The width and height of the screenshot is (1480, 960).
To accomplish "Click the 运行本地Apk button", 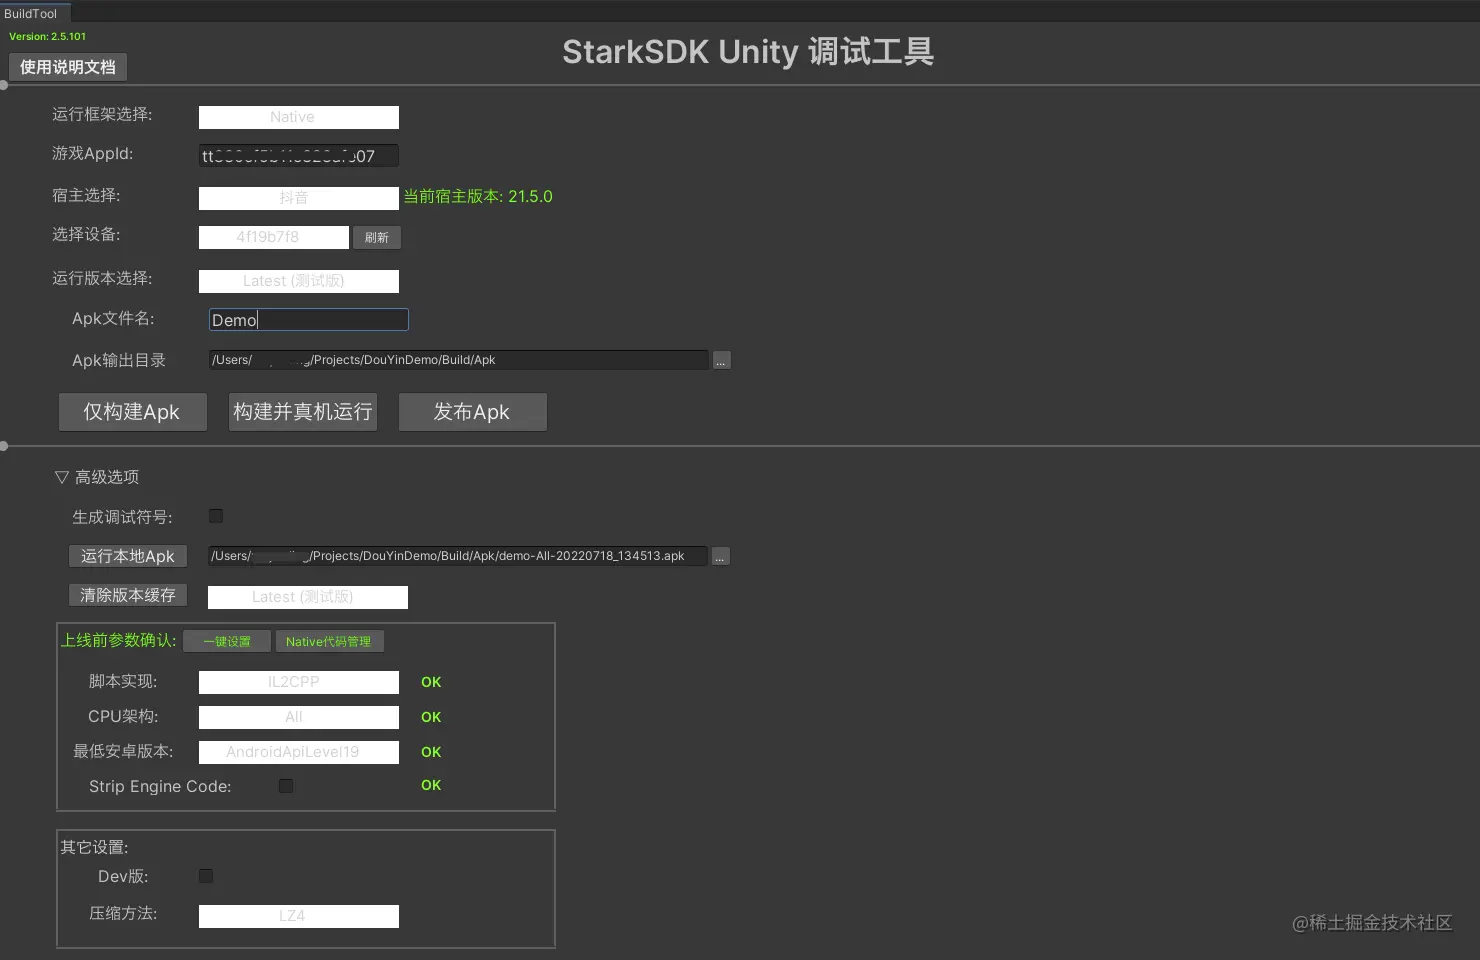I will (128, 556).
